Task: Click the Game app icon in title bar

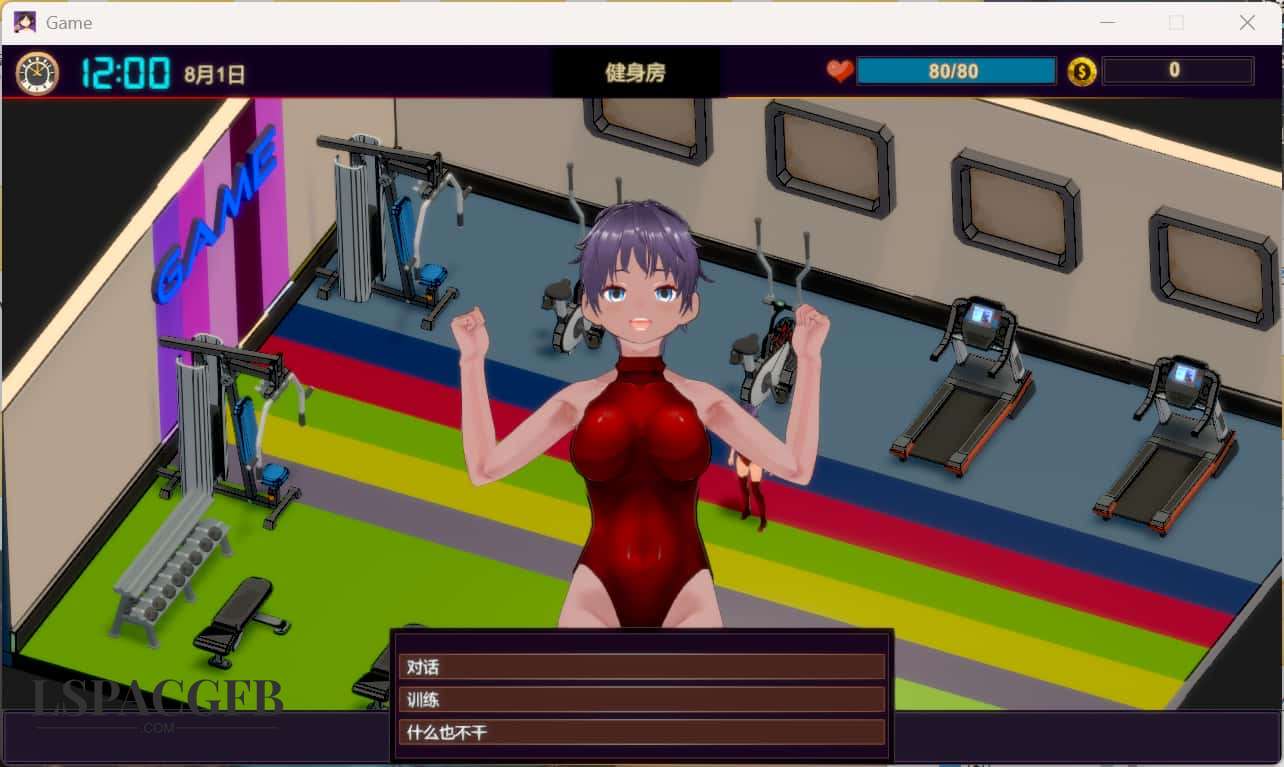Action: tap(25, 22)
